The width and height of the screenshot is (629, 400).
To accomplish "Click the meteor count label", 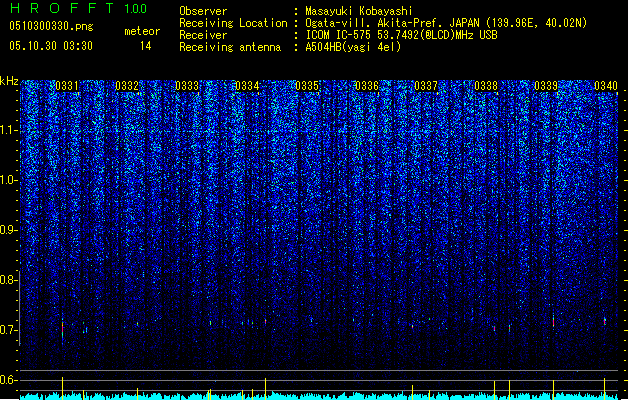I will click(x=142, y=31).
